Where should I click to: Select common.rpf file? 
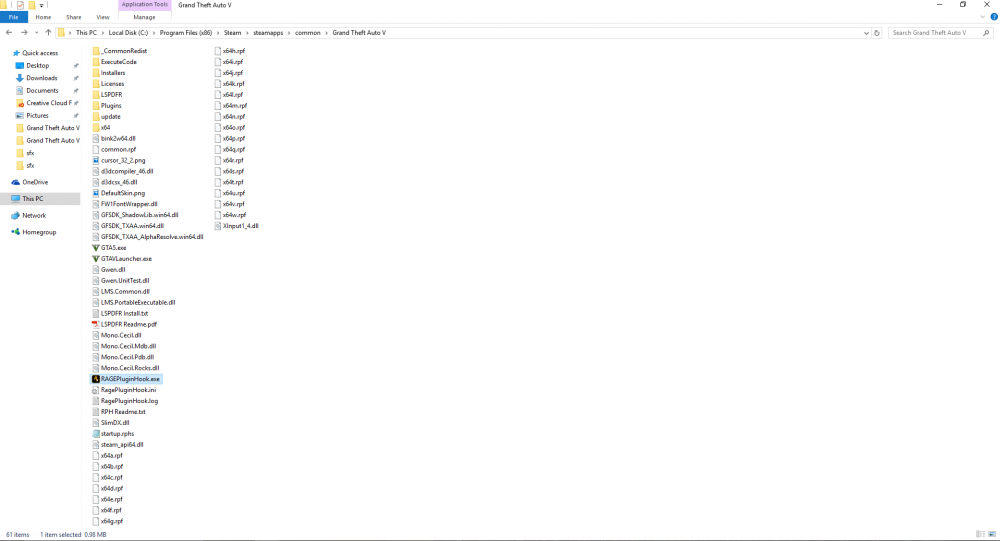[114, 149]
